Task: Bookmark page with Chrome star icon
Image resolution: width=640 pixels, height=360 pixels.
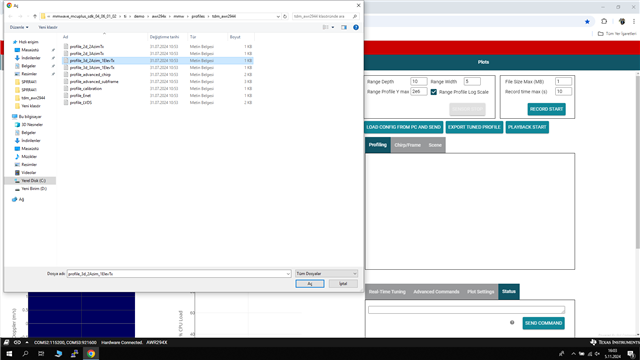Action: coord(587,22)
